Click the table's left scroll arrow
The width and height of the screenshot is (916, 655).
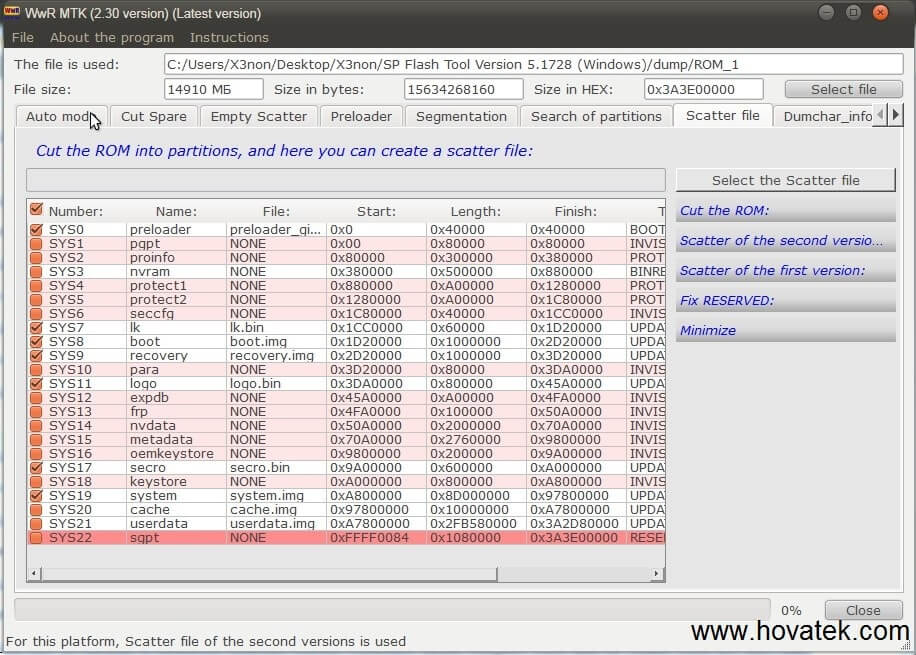34,574
